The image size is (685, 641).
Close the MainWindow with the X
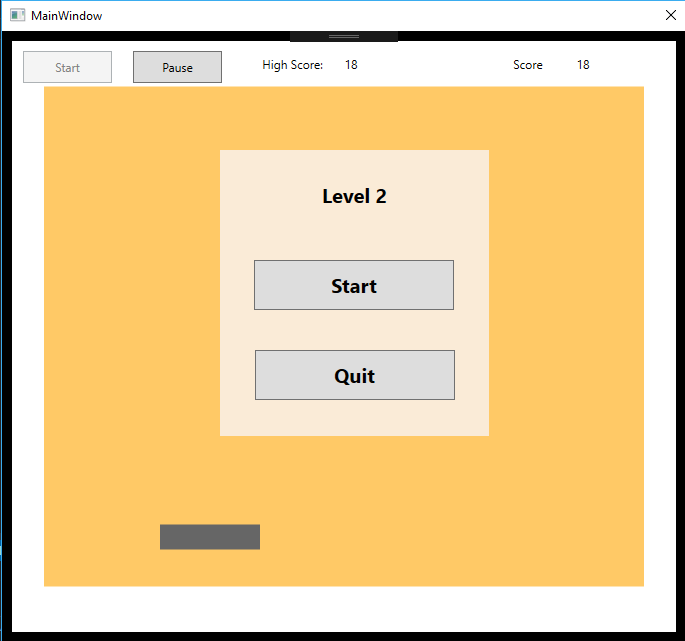click(x=671, y=15)
